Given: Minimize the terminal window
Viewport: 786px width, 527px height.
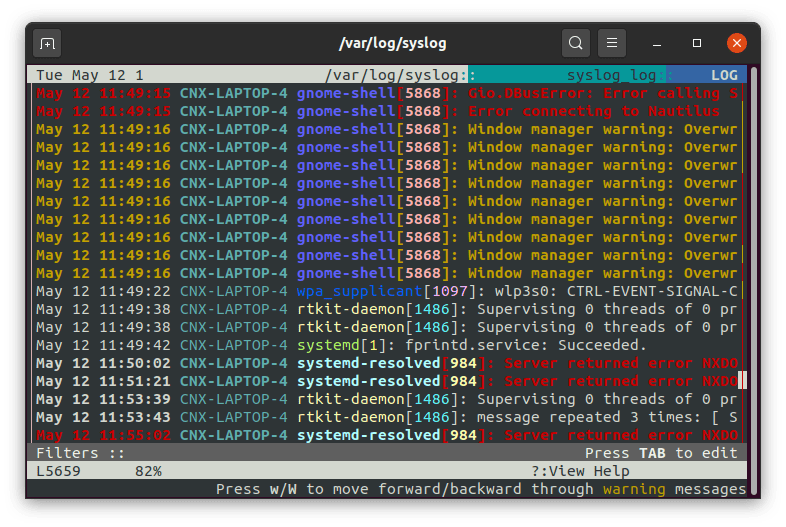Looking at the screenshot, I should [657, 44].
